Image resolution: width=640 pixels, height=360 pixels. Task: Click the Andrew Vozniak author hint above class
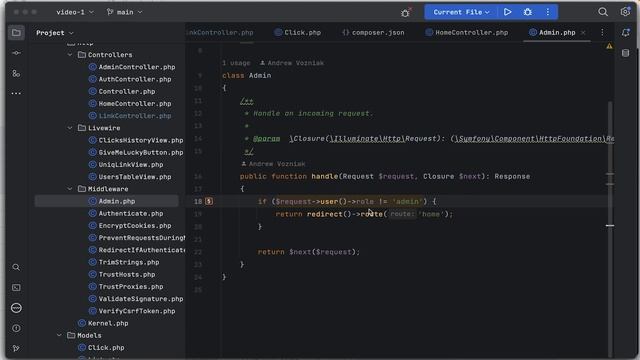[292, 63]
